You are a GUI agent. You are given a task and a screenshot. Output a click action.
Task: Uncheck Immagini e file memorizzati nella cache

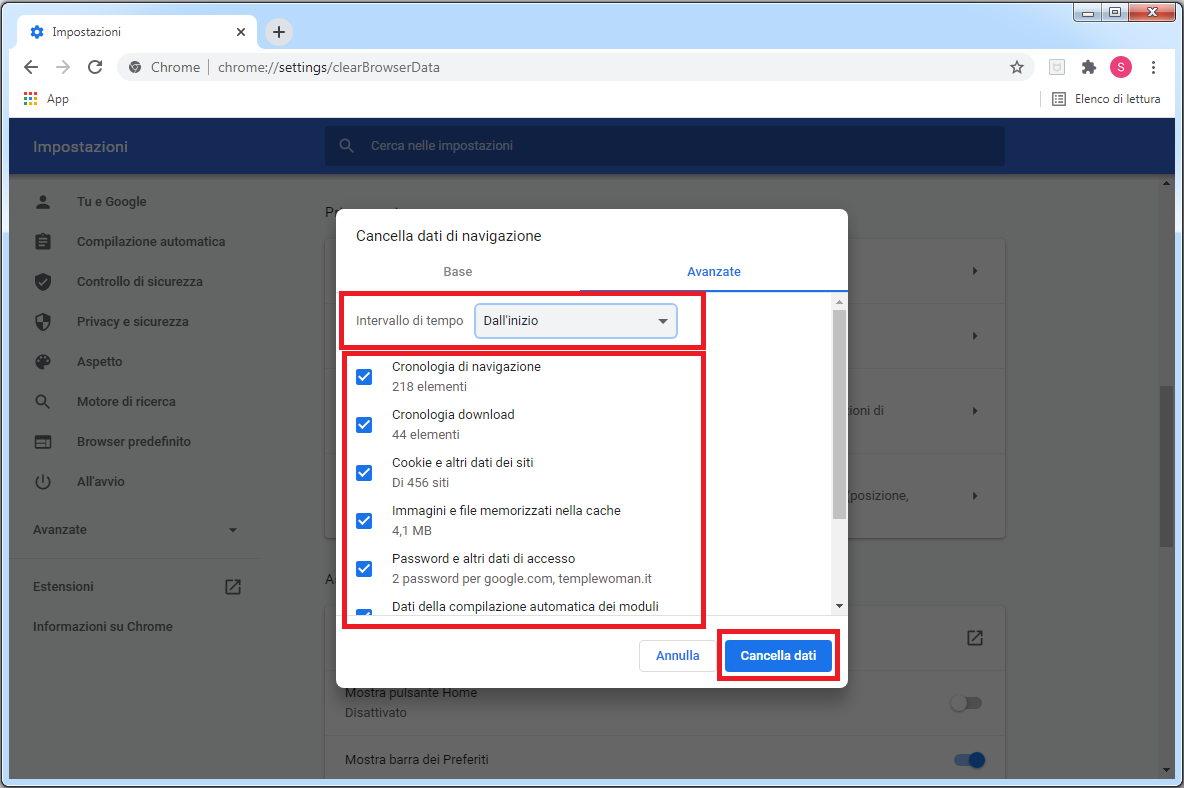364,521
